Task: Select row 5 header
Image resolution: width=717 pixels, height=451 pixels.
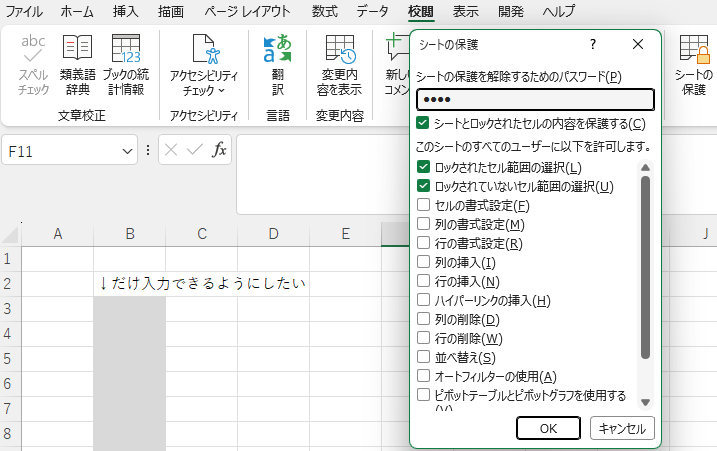Action: (10, 359)
